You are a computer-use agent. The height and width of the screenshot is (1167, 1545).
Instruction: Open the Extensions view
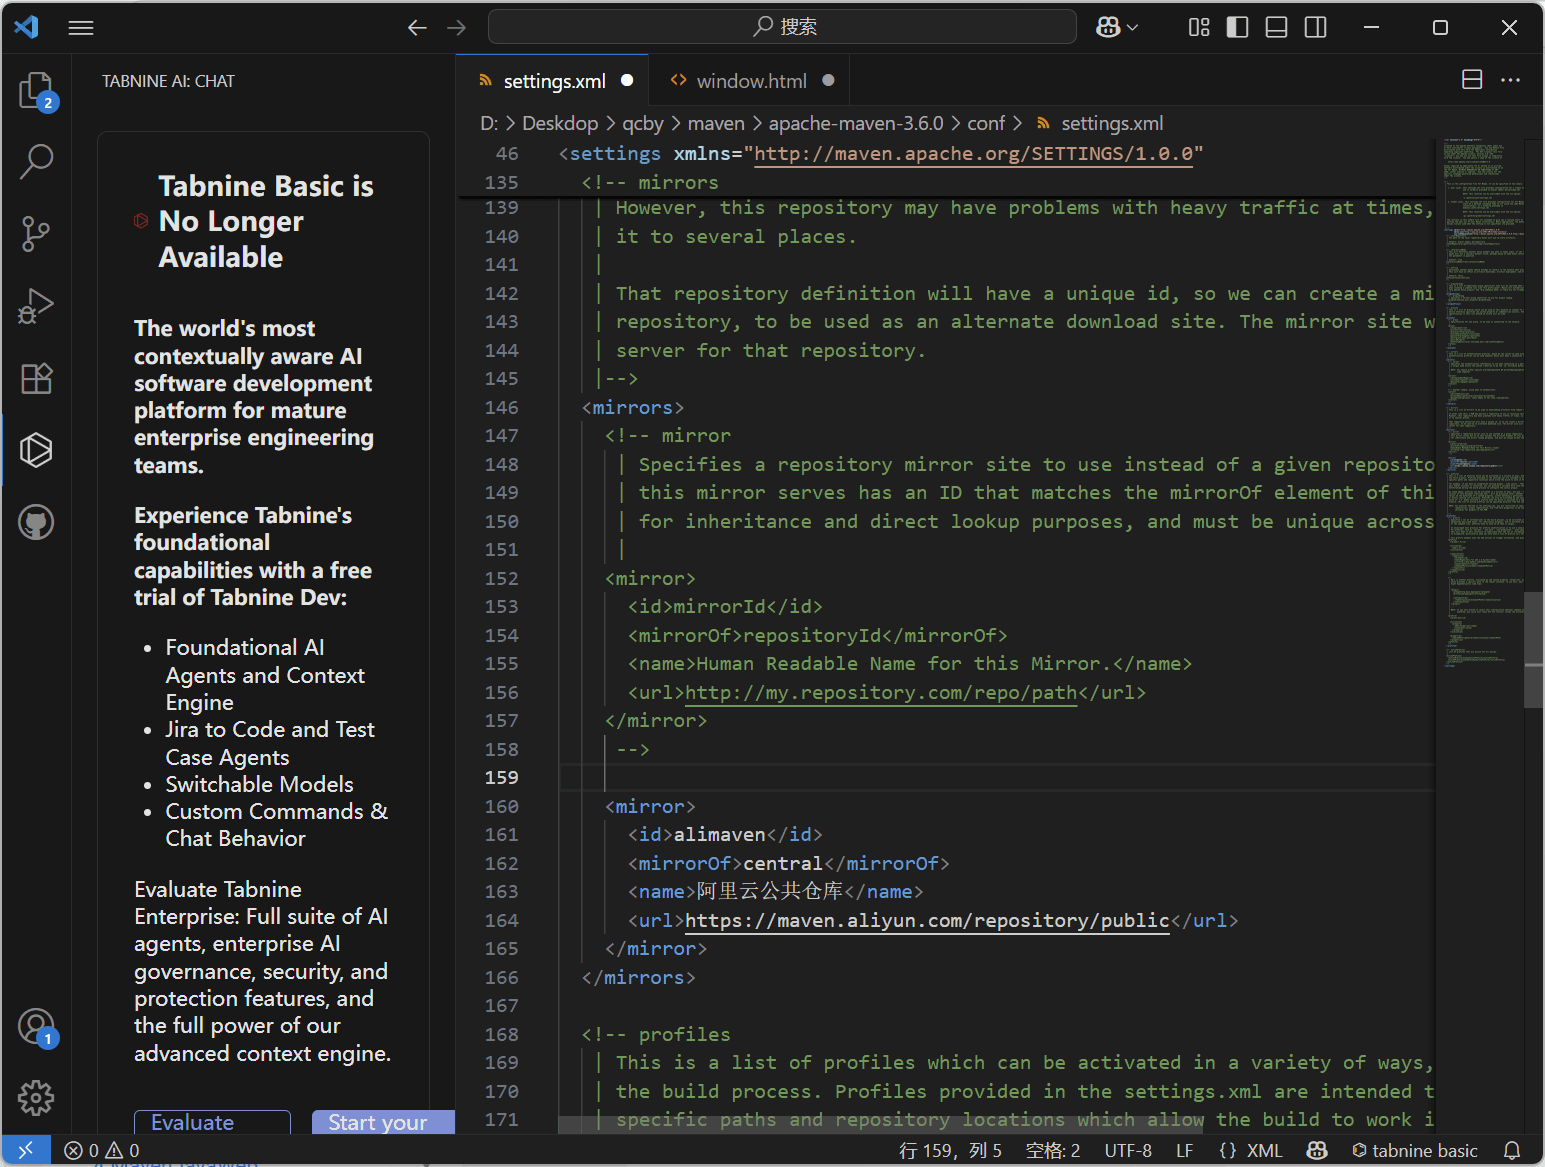36,378
